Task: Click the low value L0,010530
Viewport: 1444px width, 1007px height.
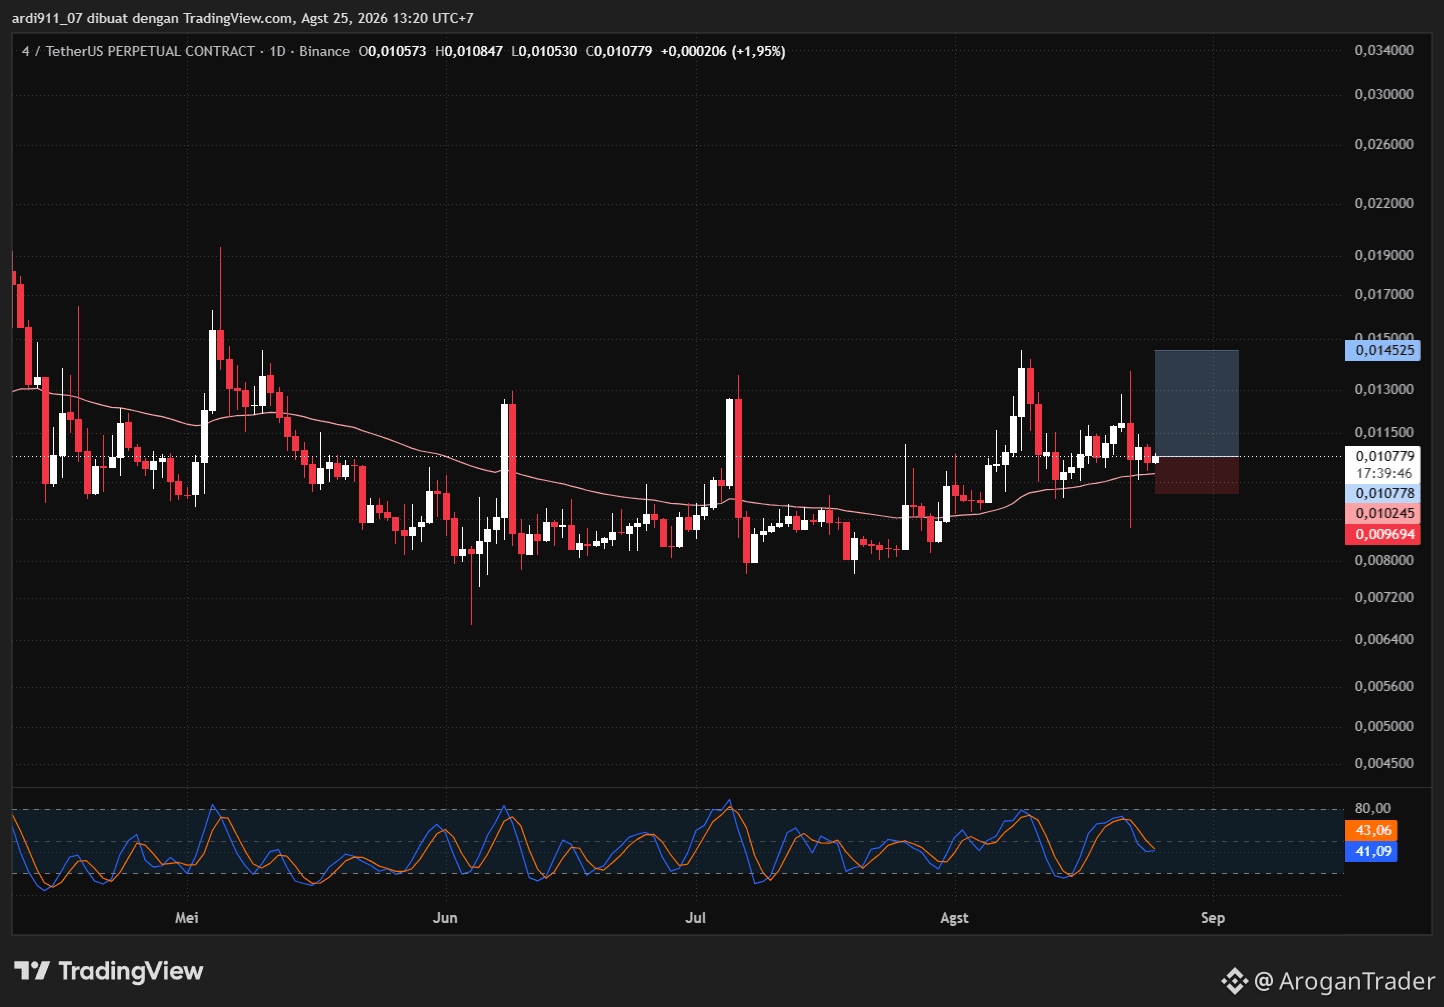Action: pos(544,51)
